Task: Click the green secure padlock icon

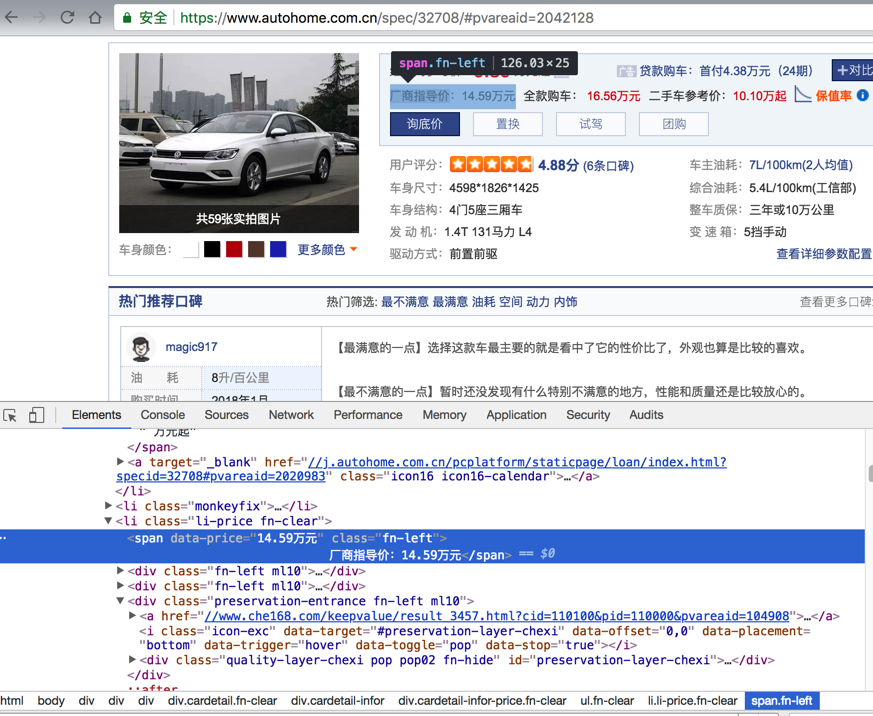Action: point(127,18)
